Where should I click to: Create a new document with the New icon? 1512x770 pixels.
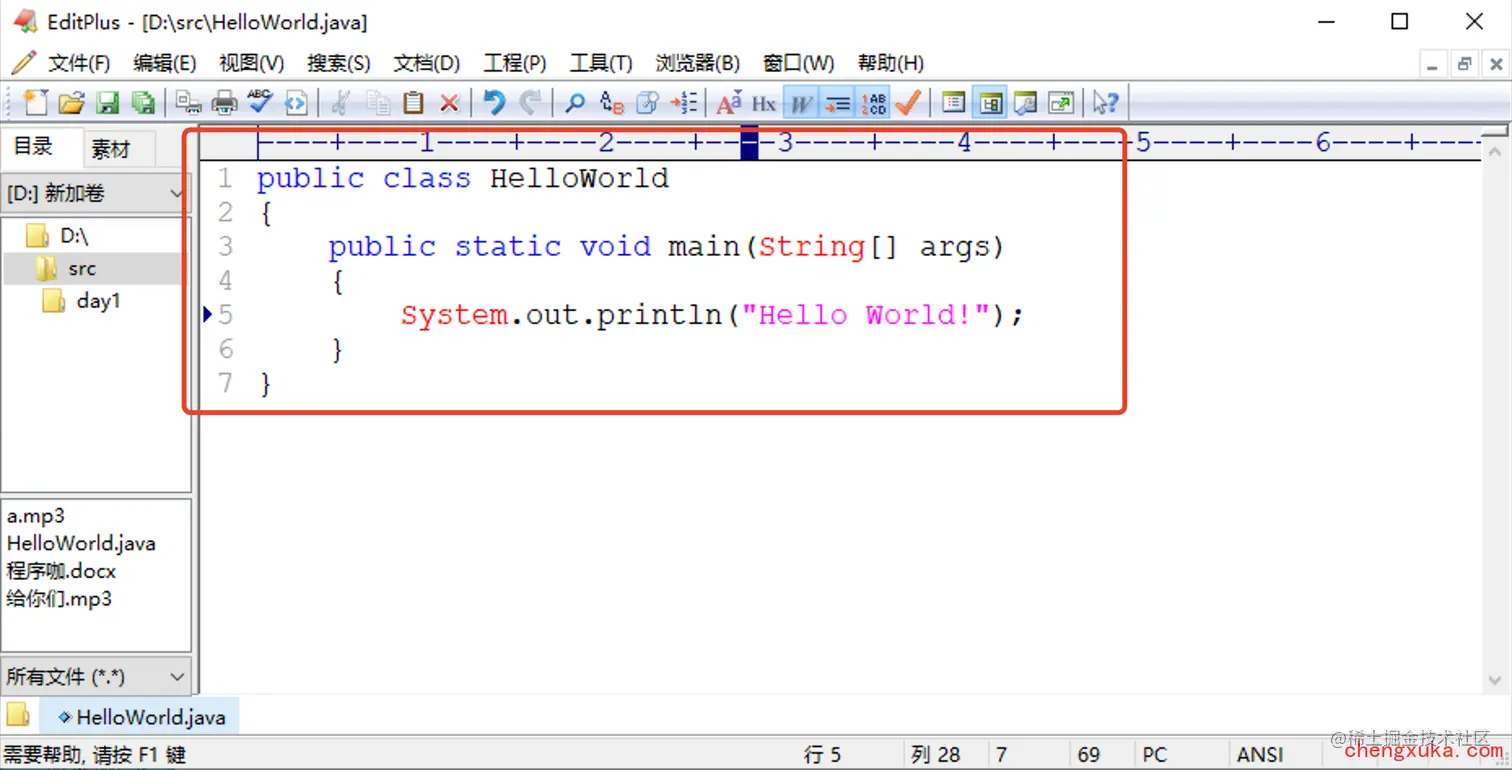(x=35, y=102)
